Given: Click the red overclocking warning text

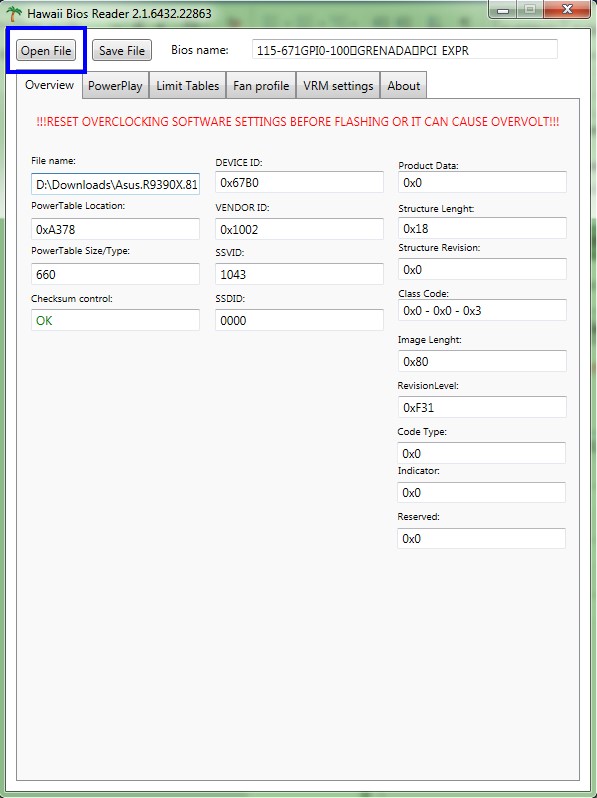Looking at the screenshot, I should [298, 122].
